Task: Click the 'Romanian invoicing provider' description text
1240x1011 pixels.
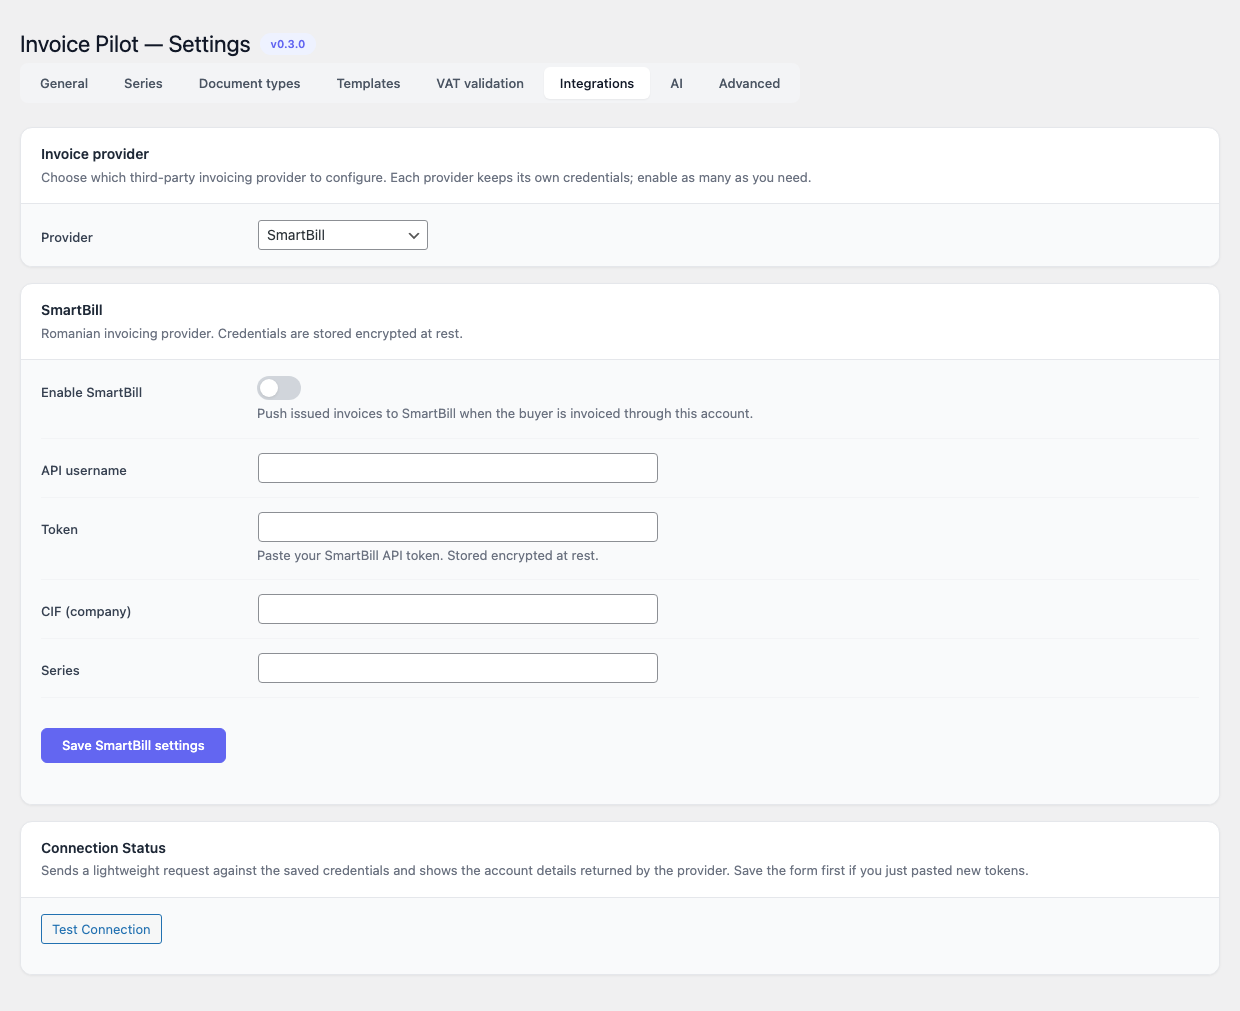Action: 252,333
